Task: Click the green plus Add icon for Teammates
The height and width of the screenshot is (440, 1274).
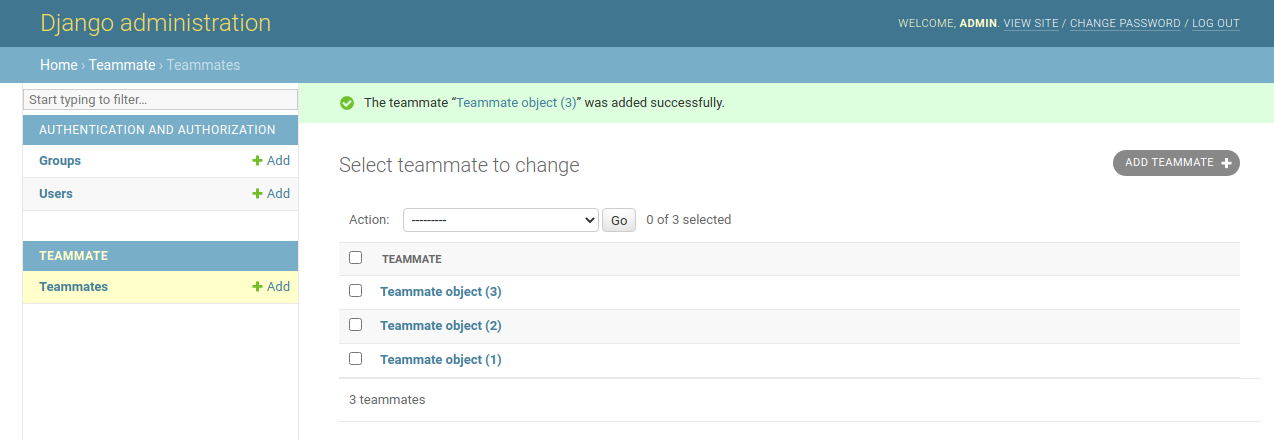Action: pos(257,287)
